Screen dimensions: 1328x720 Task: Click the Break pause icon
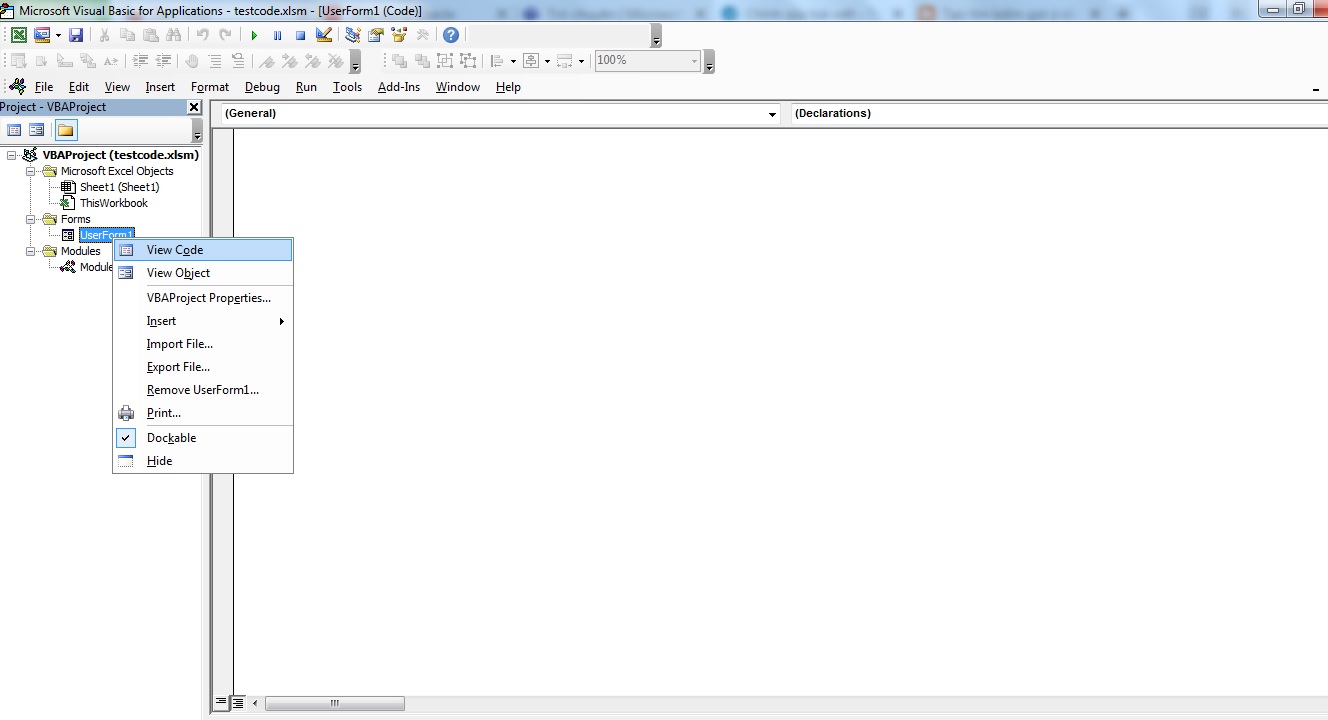277,35
